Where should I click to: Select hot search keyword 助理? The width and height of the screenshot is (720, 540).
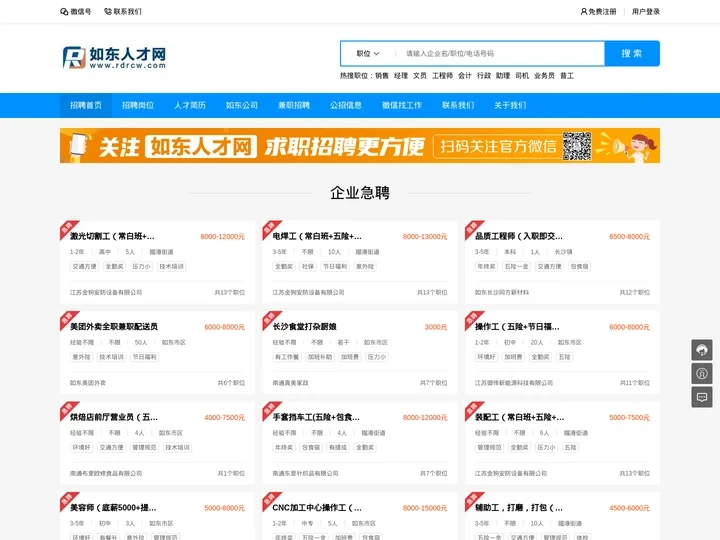coord(503,76)
